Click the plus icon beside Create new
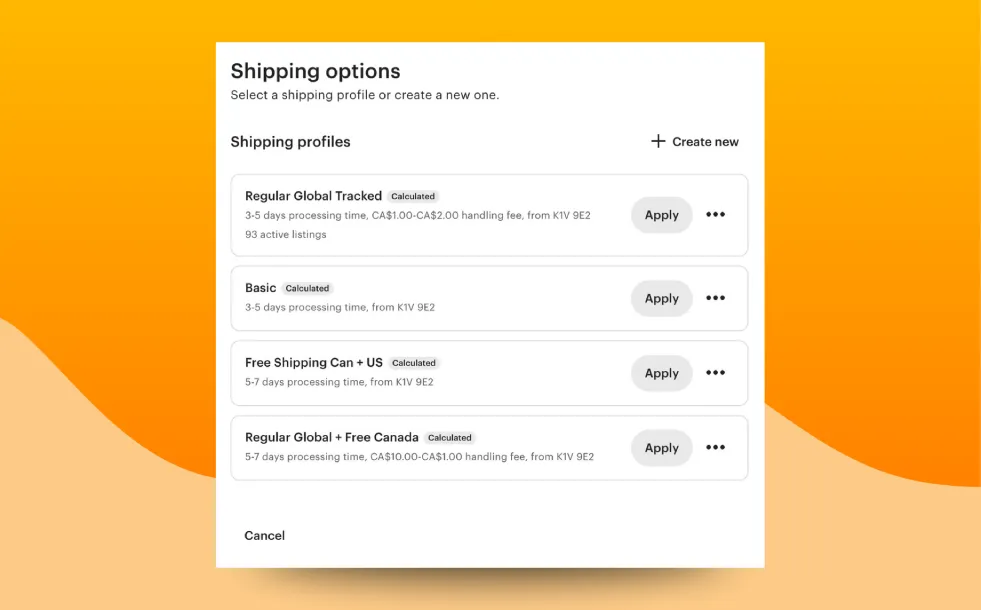Viewport: 981px width, 610px height. coord(658,142)
